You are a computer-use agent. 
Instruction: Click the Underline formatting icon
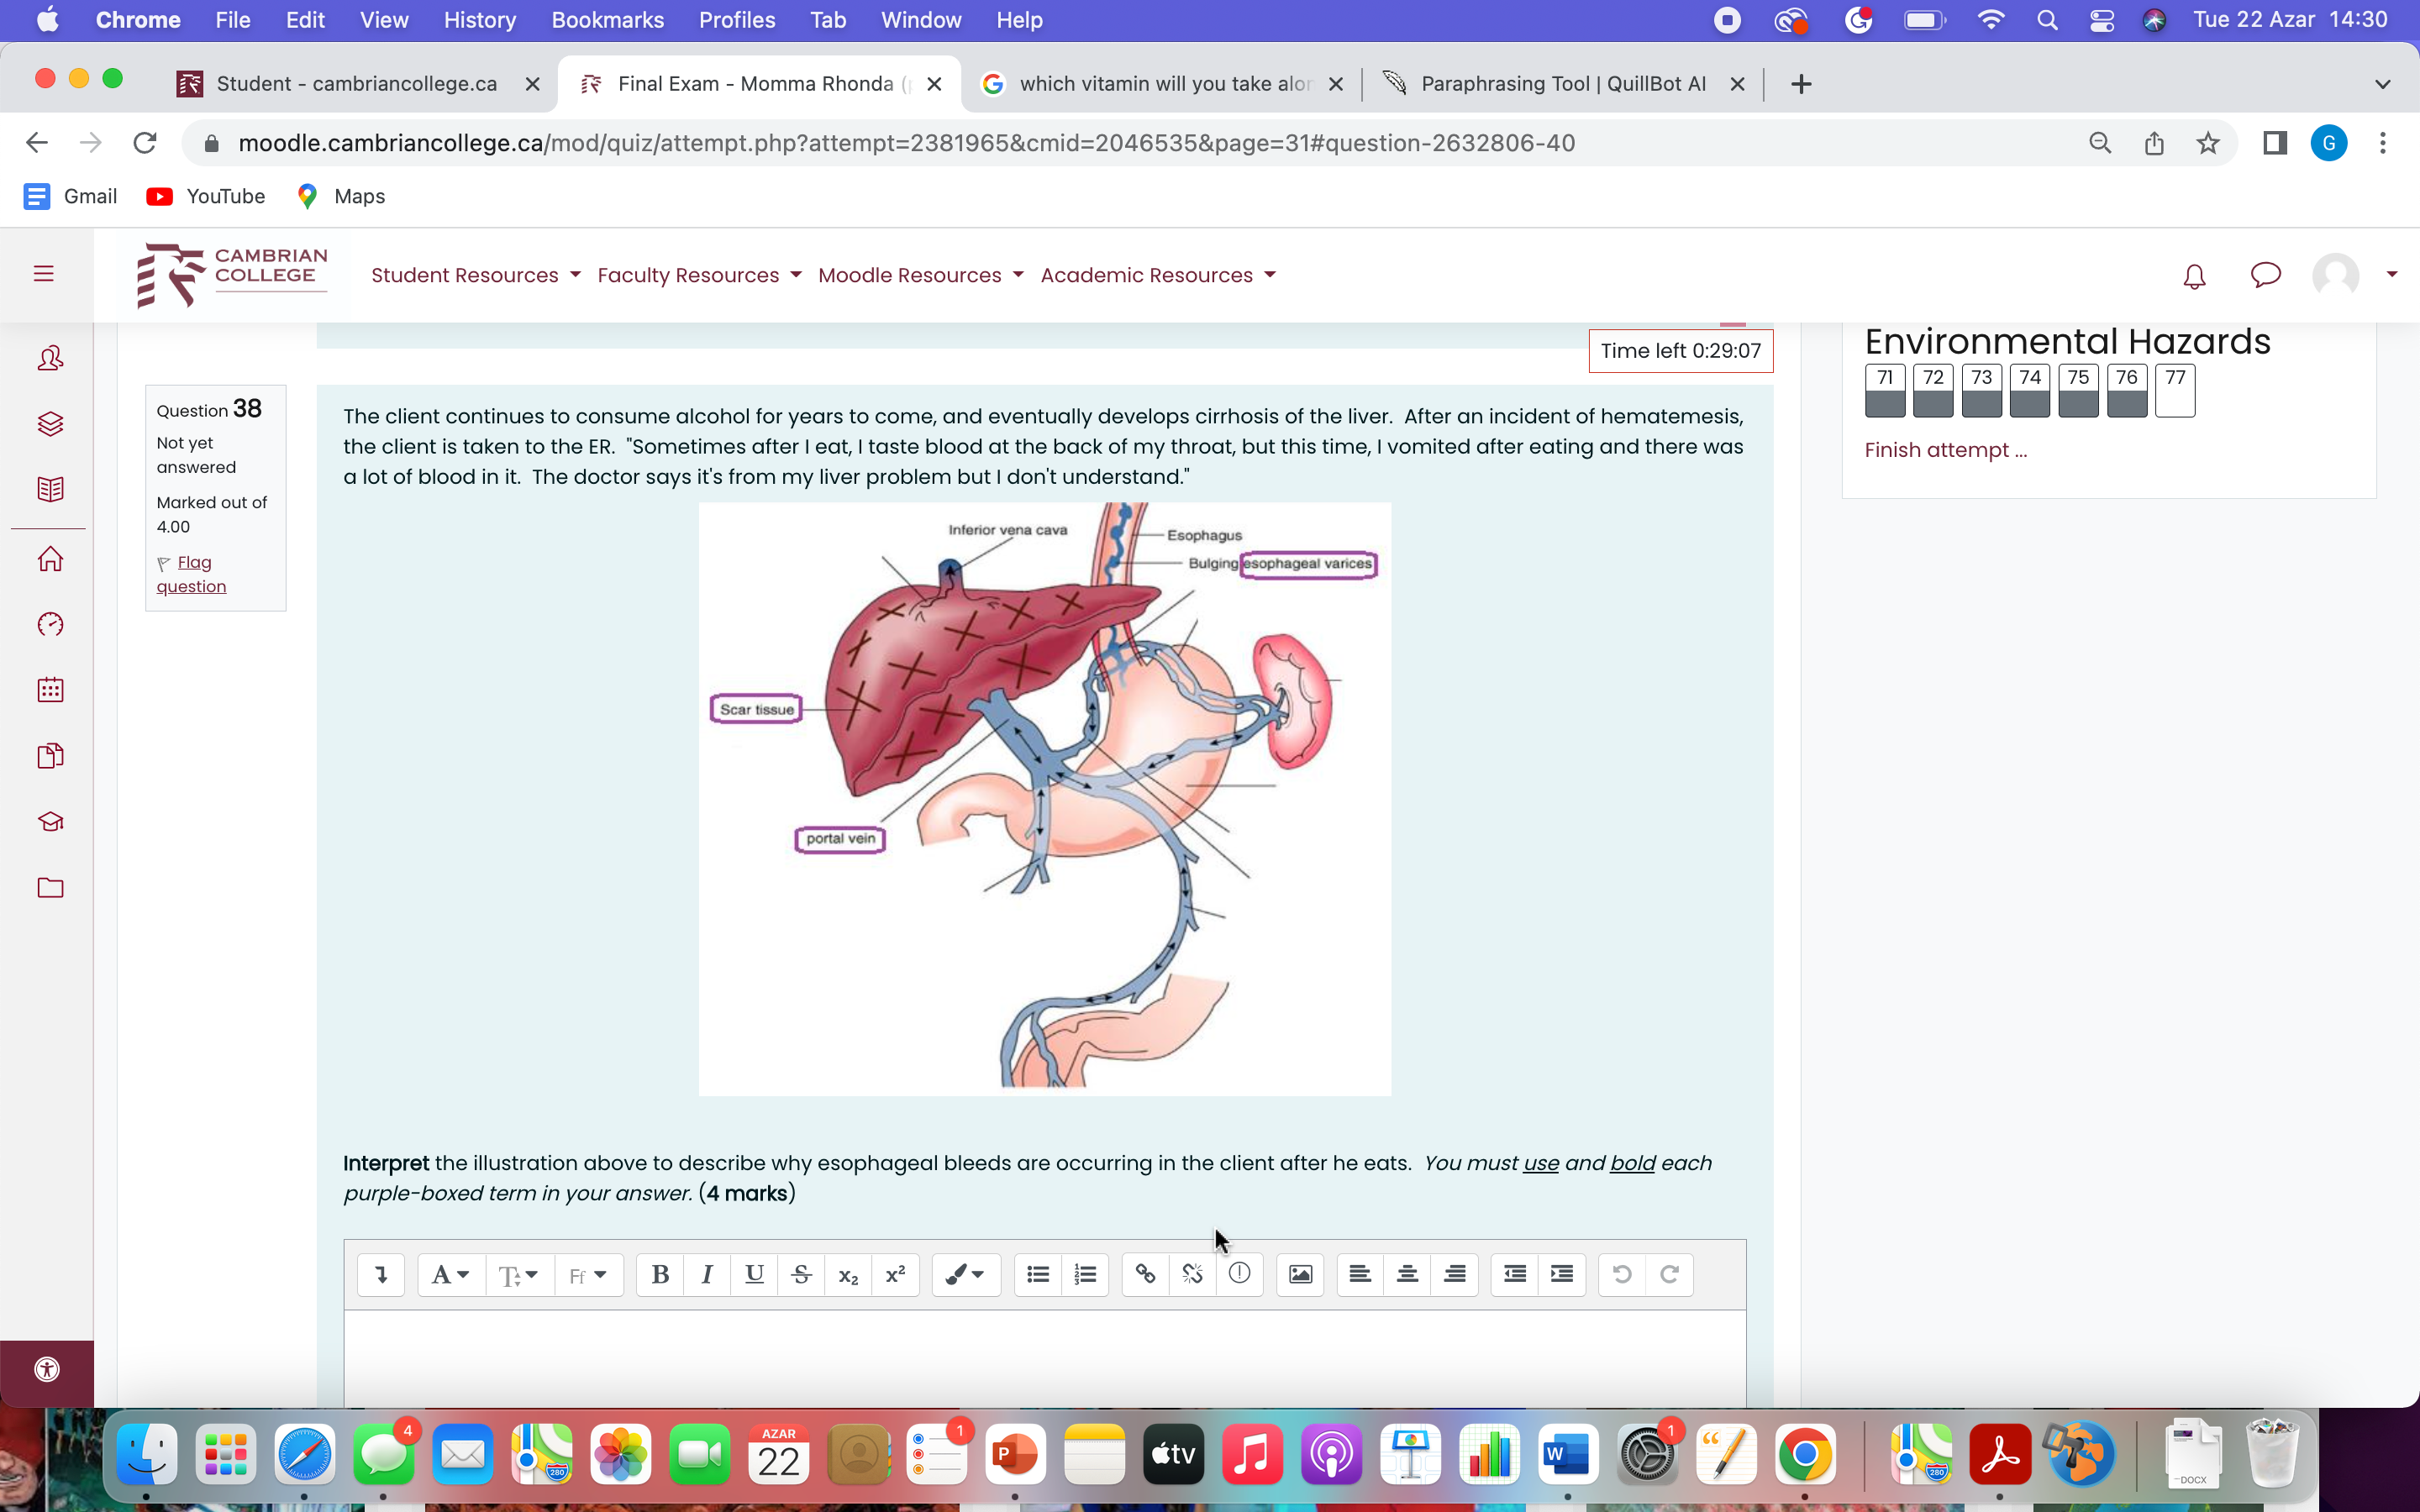(x=754, y=1274)
